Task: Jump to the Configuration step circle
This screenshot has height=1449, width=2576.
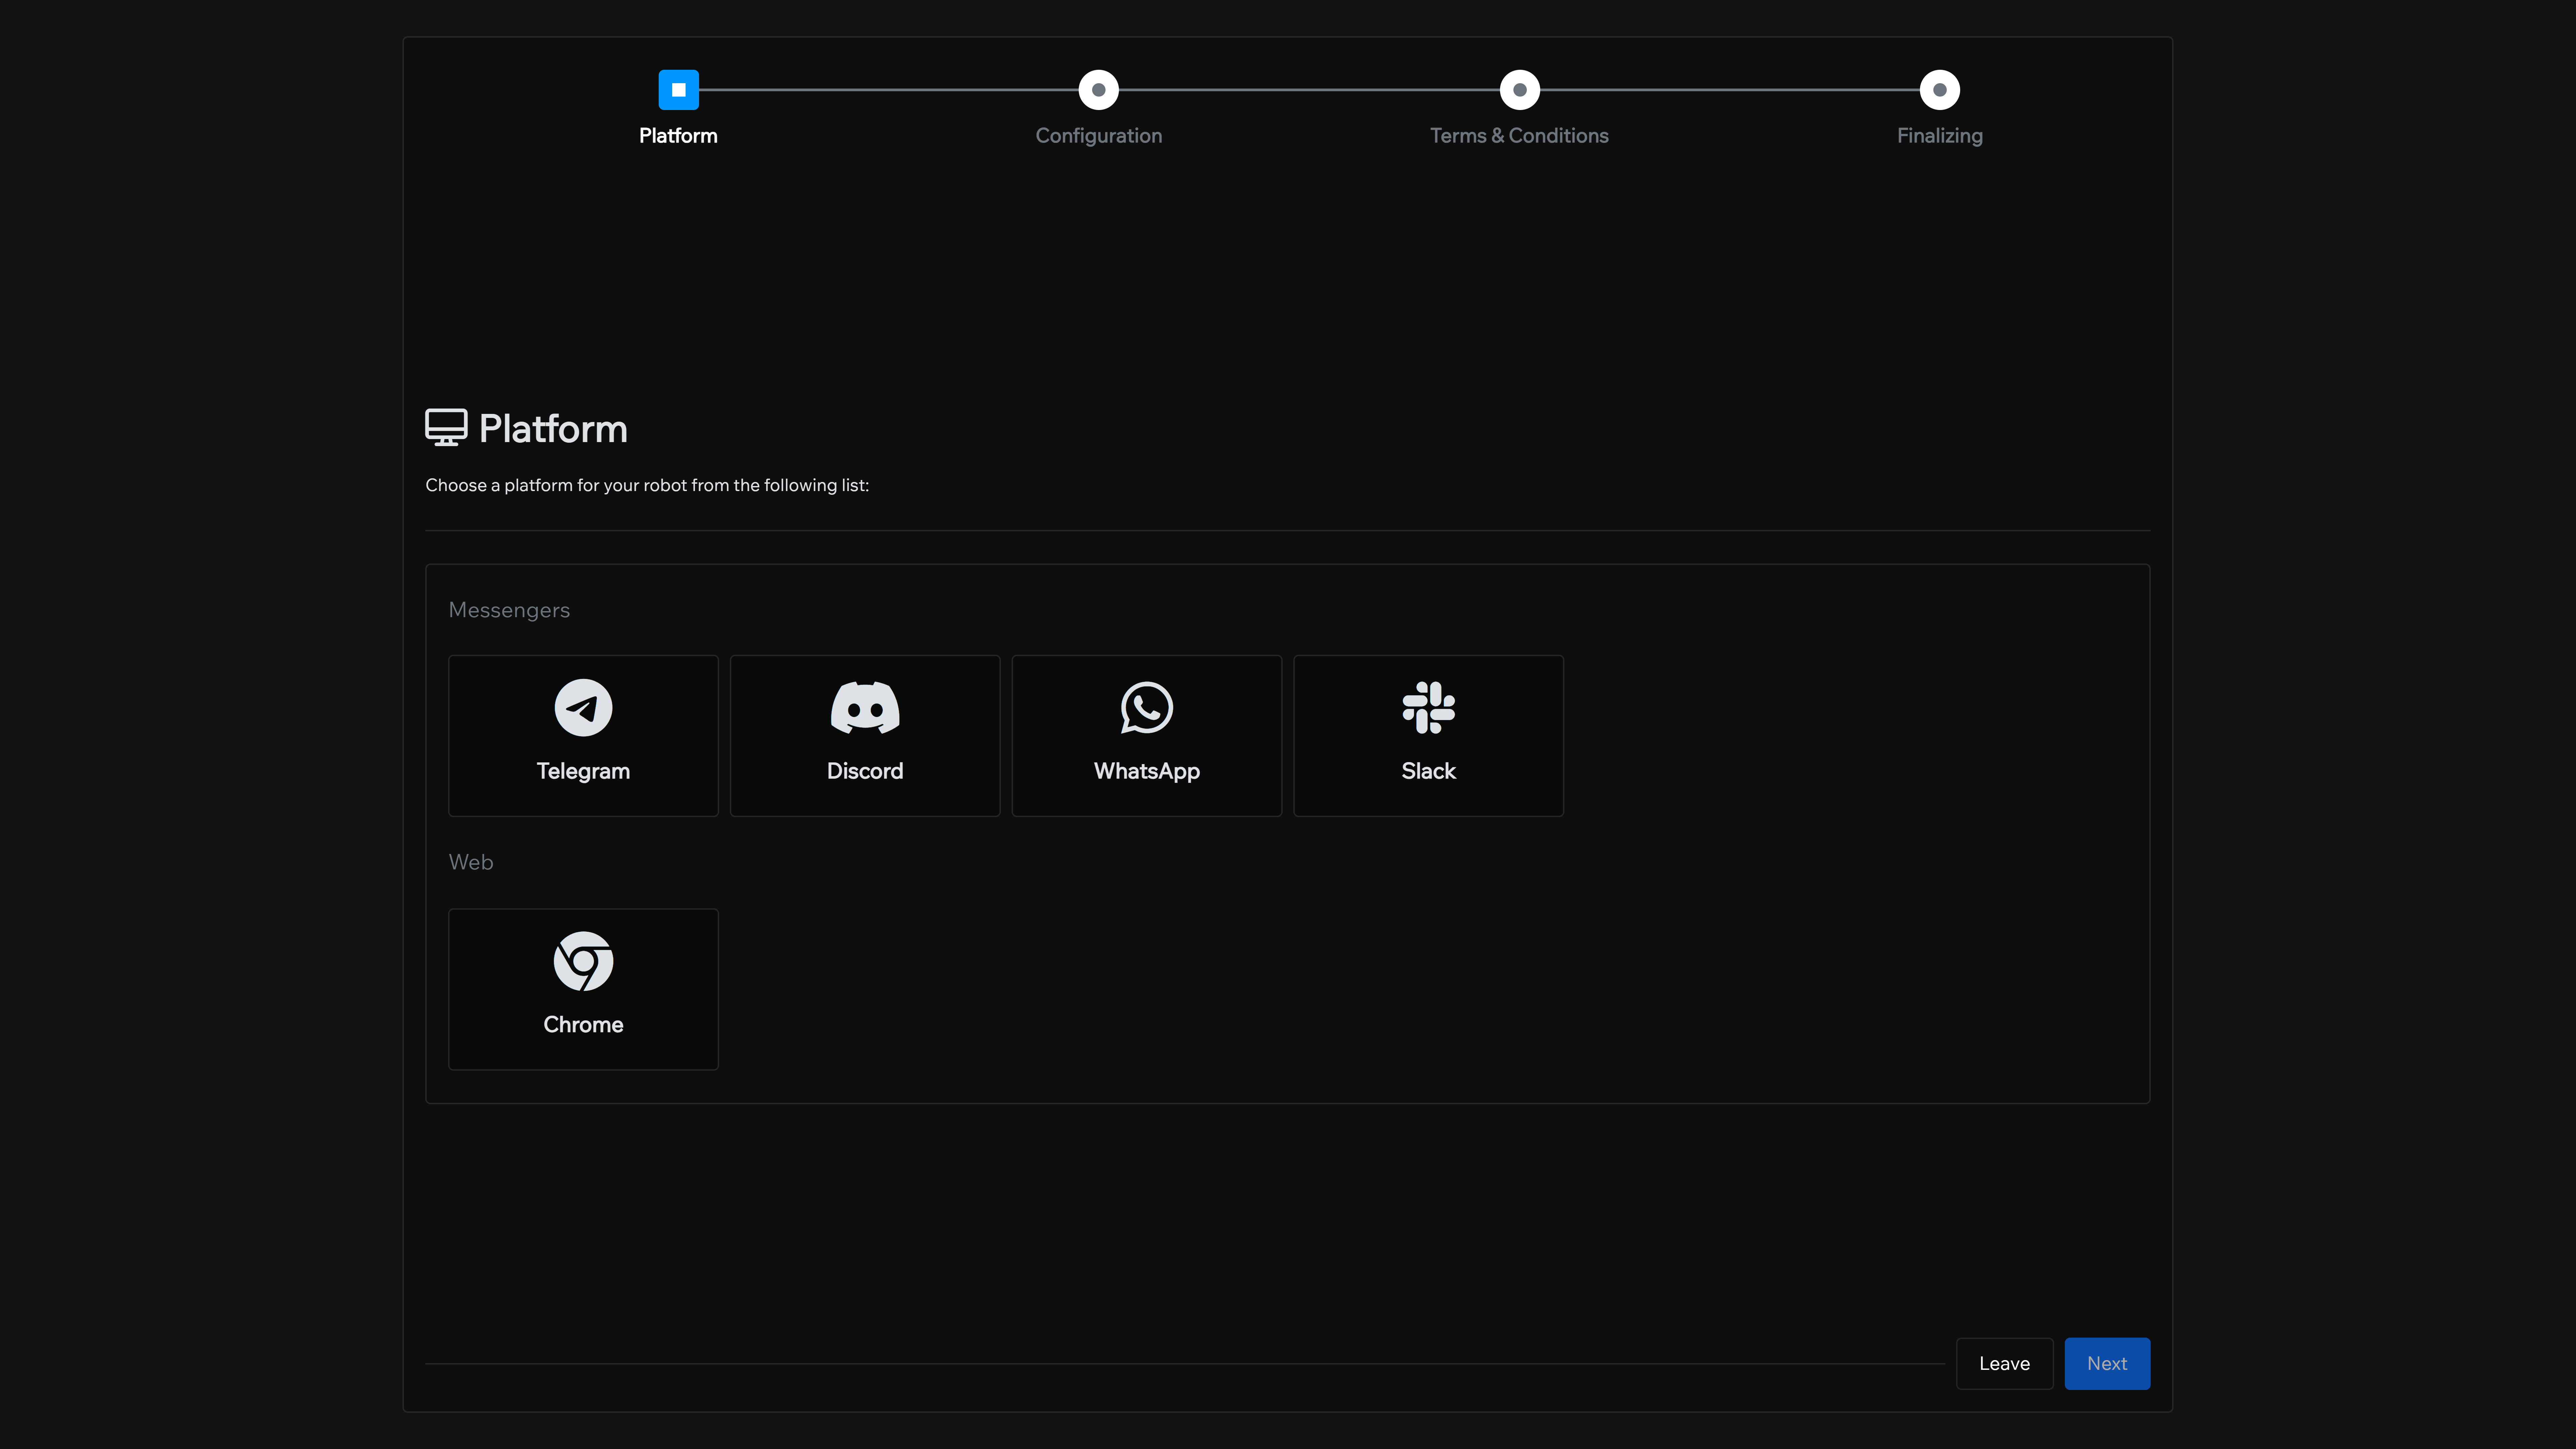Action: coord(1099,90)
